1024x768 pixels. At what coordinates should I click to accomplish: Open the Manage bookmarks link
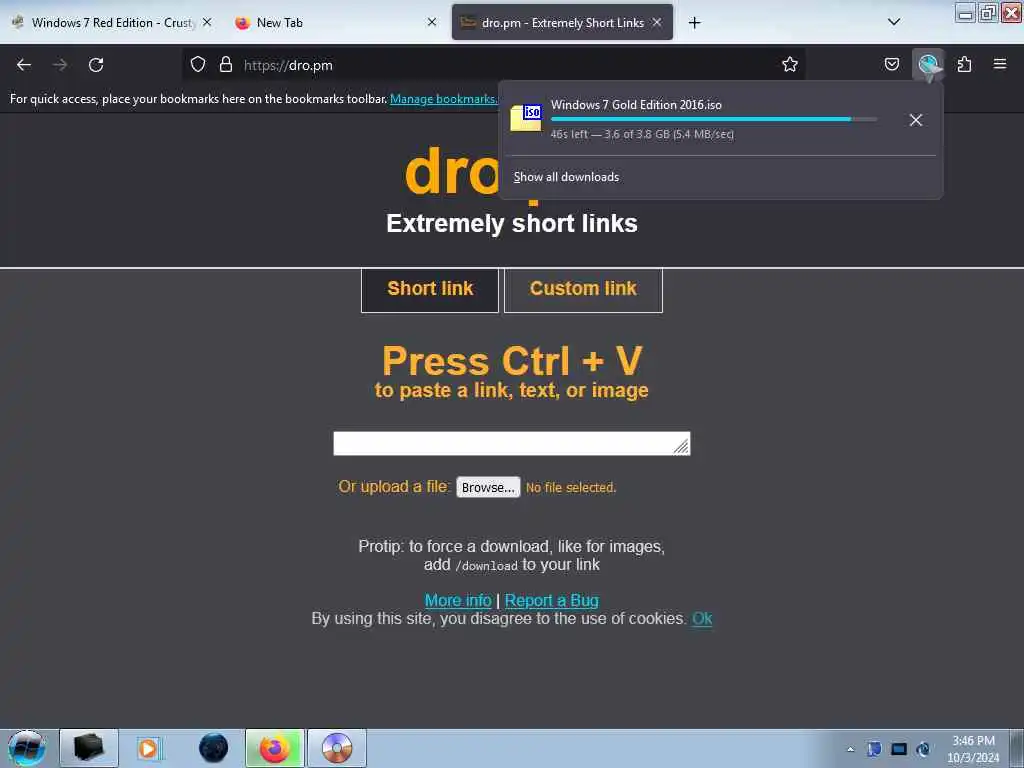pos(444,99)
